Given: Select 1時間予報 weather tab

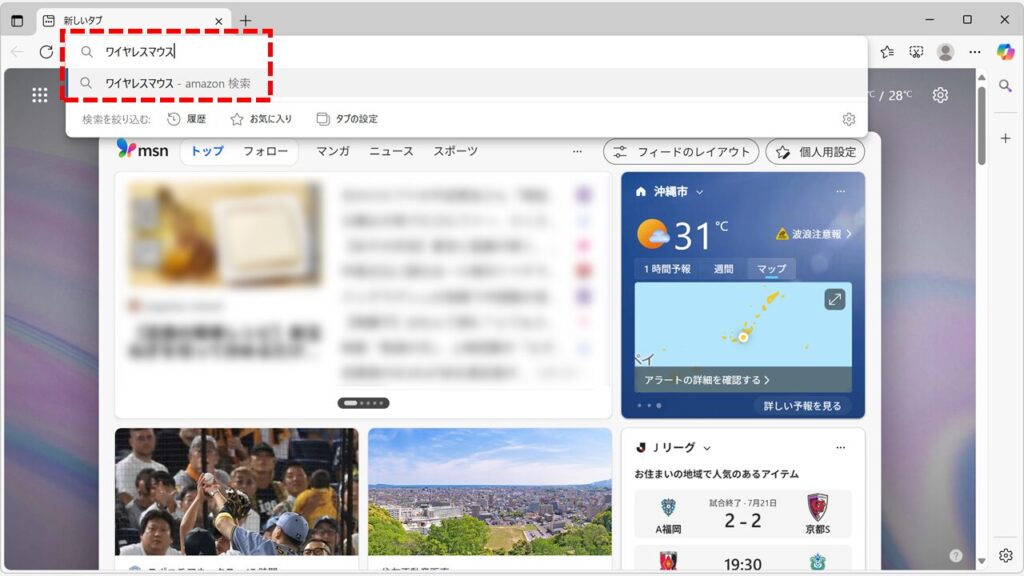Looking at the screenshot, I should point(667,269).
